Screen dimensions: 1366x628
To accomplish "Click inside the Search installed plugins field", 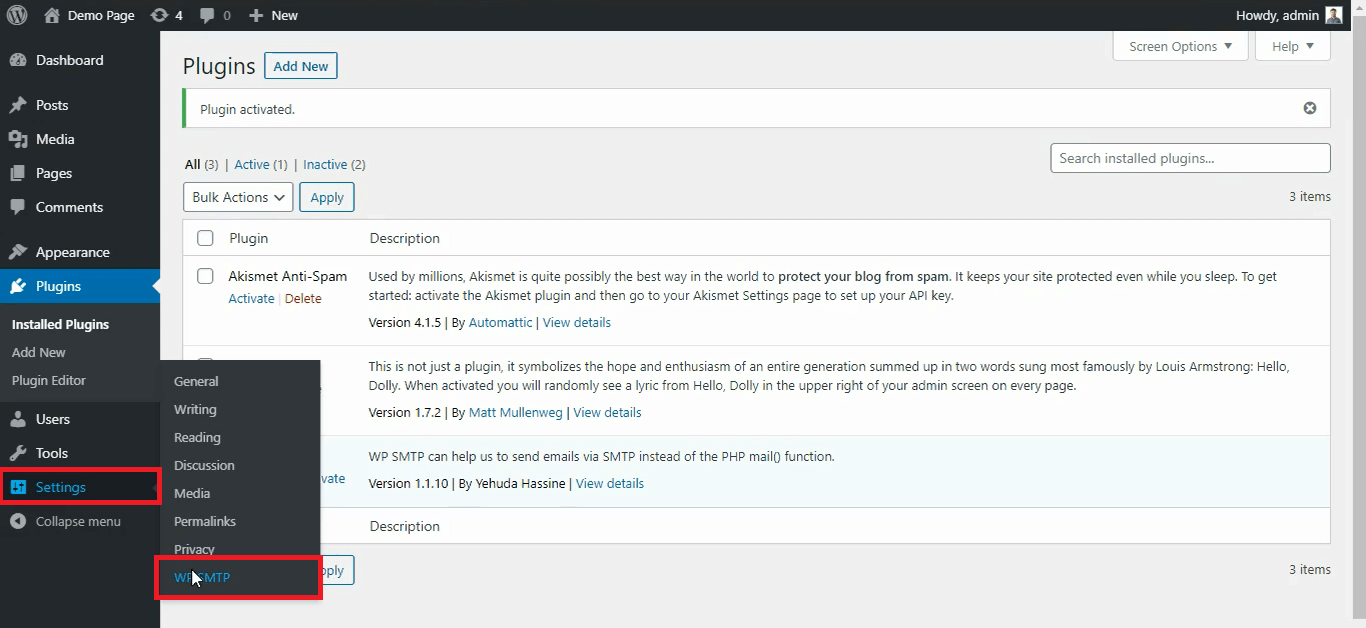I will 1189,158.
